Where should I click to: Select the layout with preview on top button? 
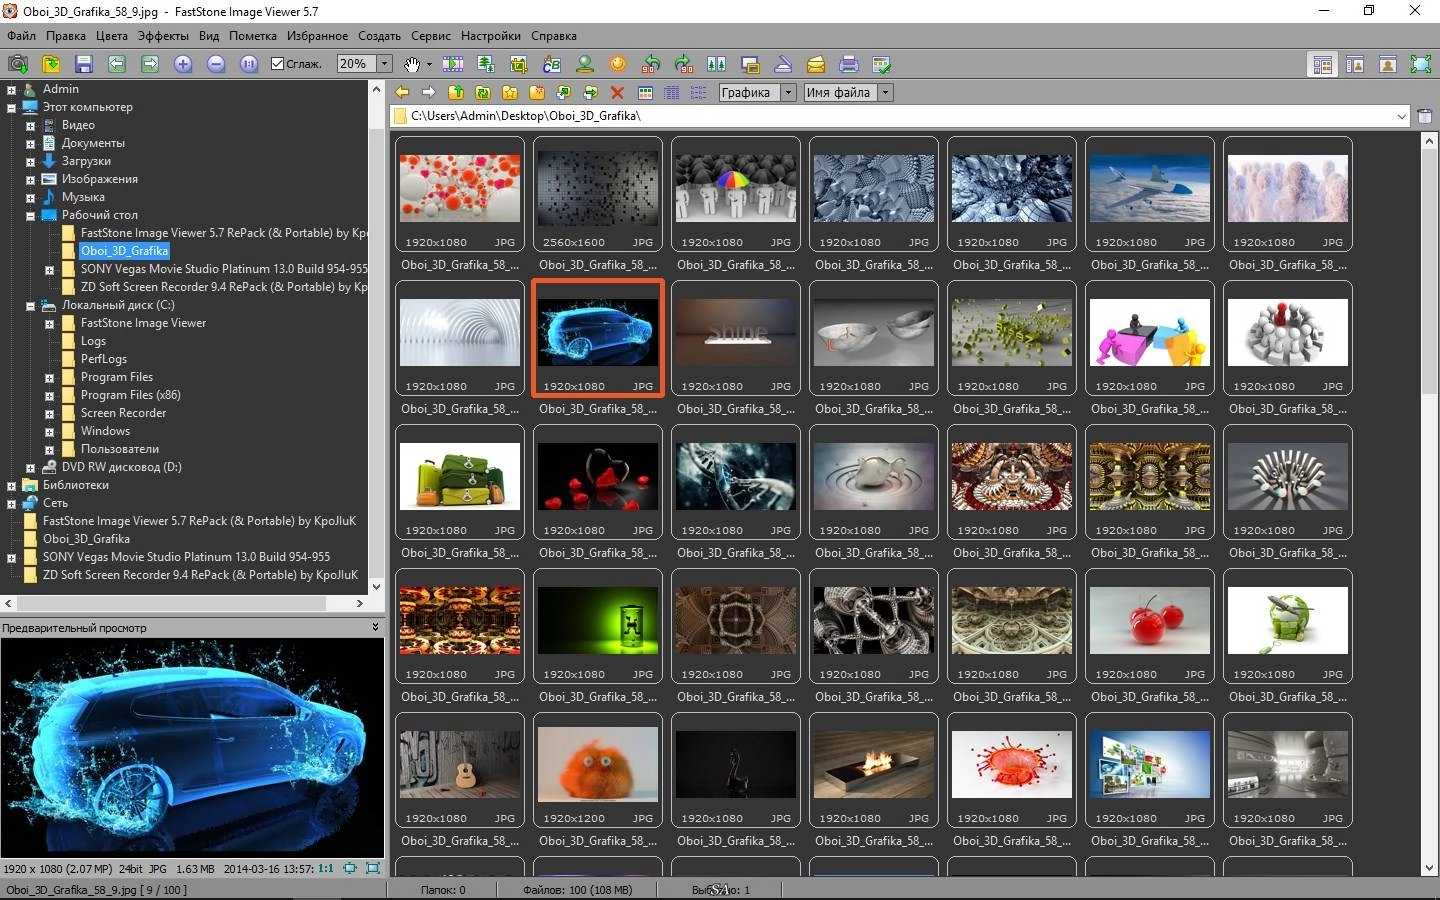(x=1355, y=64)
